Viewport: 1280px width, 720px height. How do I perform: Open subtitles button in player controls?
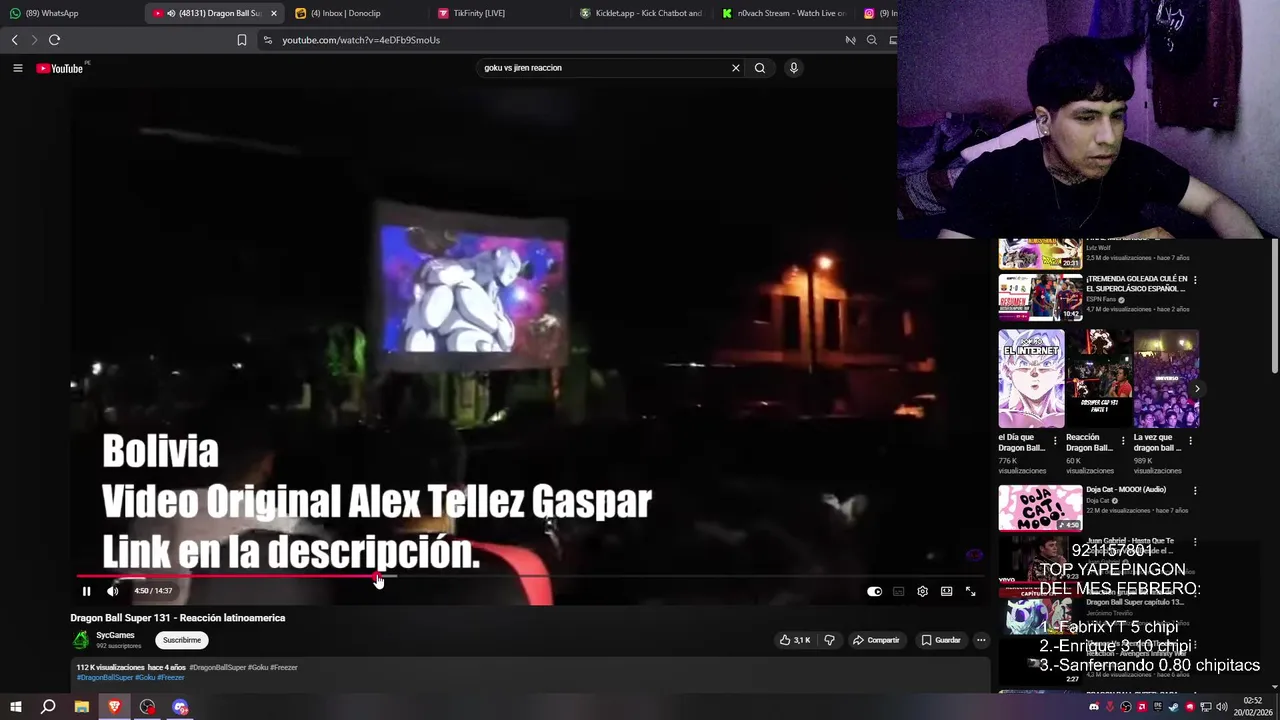898,591
